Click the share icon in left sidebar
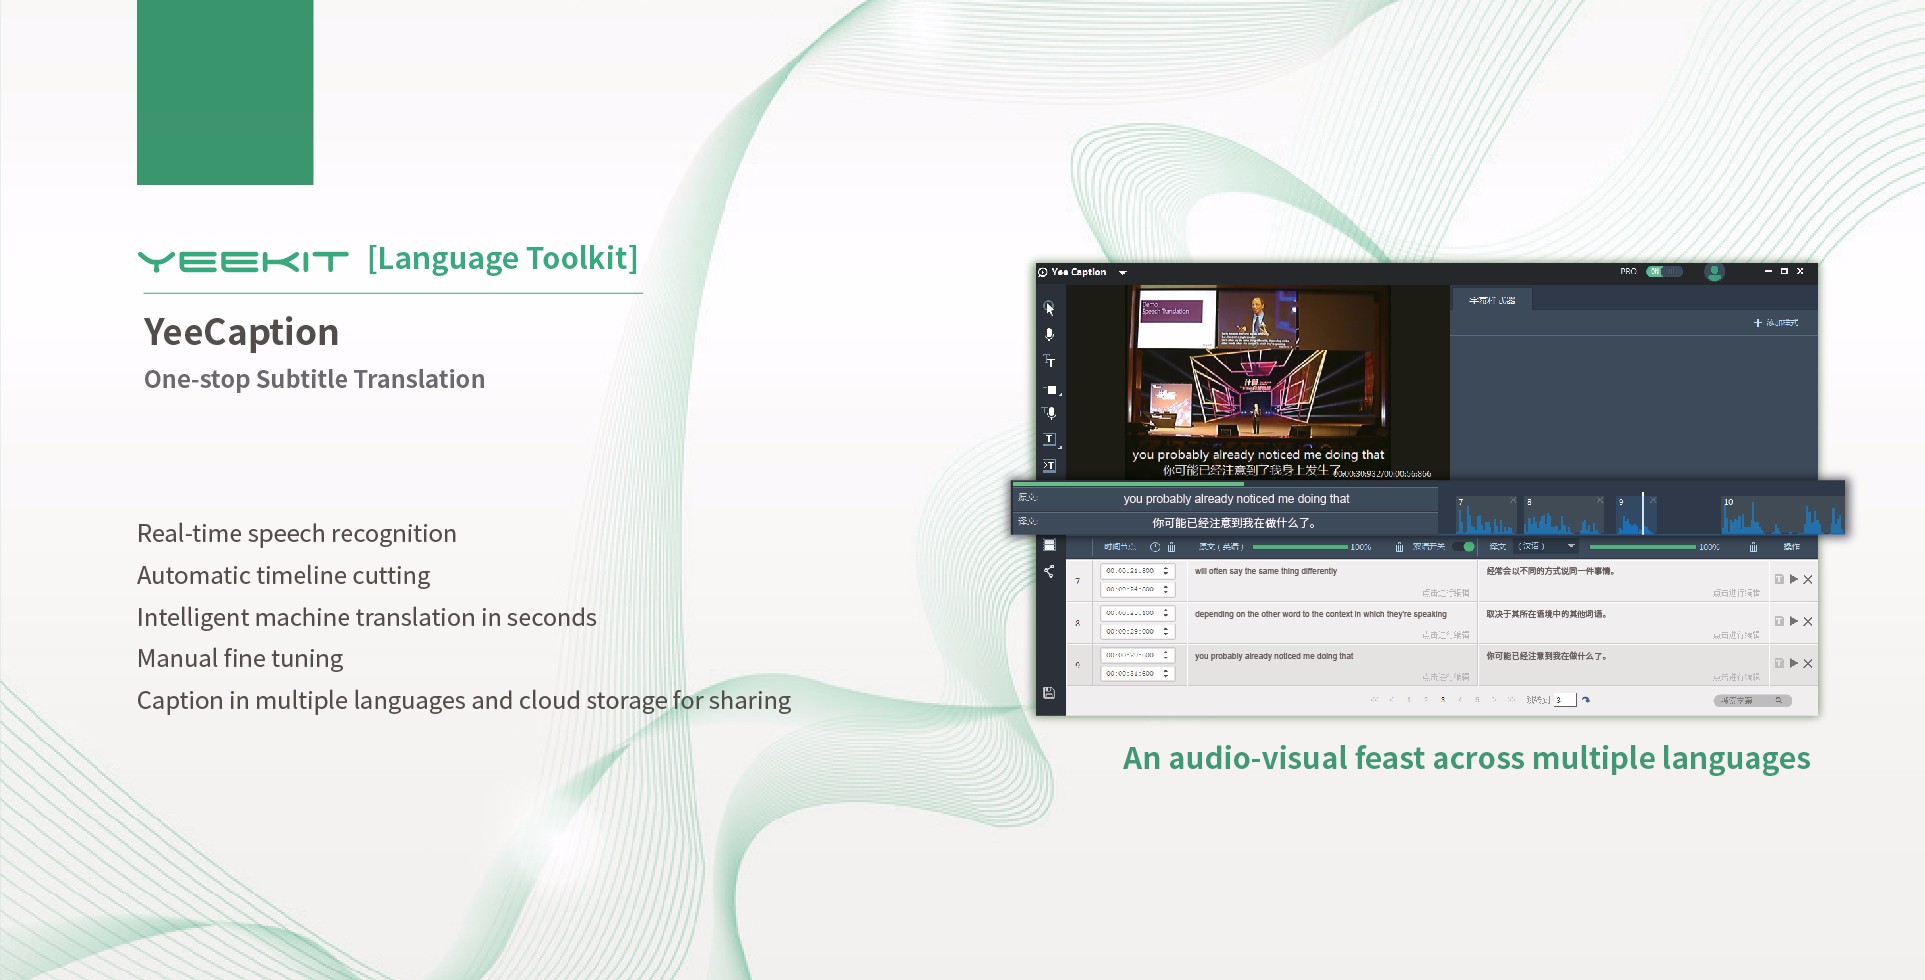The image size is (1925, 980). coord(1049,571)
